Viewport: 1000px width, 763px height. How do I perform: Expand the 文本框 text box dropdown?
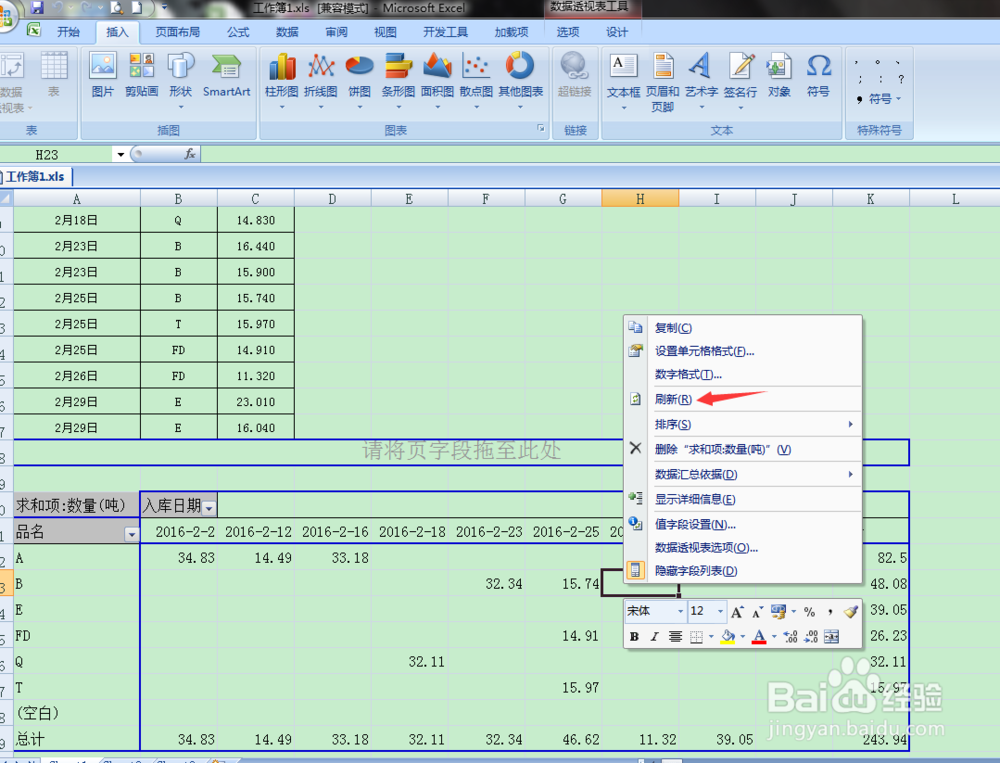623,108
